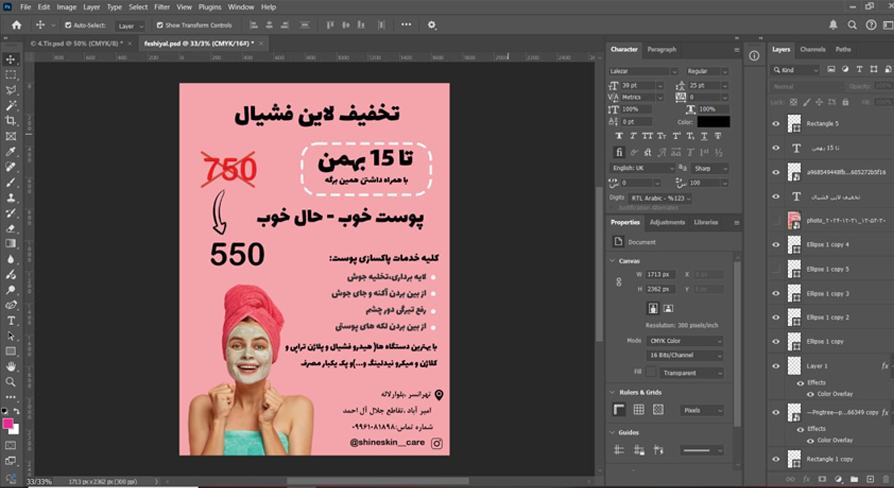Toggle Show Transform Controls checkbox
Screen dimensions: 894x488
click(160, 25)
